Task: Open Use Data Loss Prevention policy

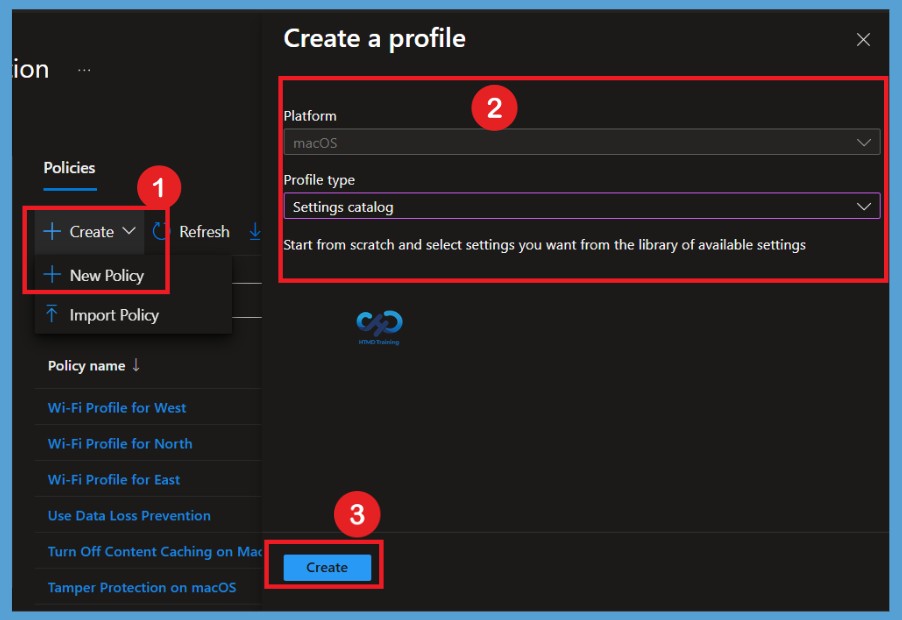Action: coord(129,515)
